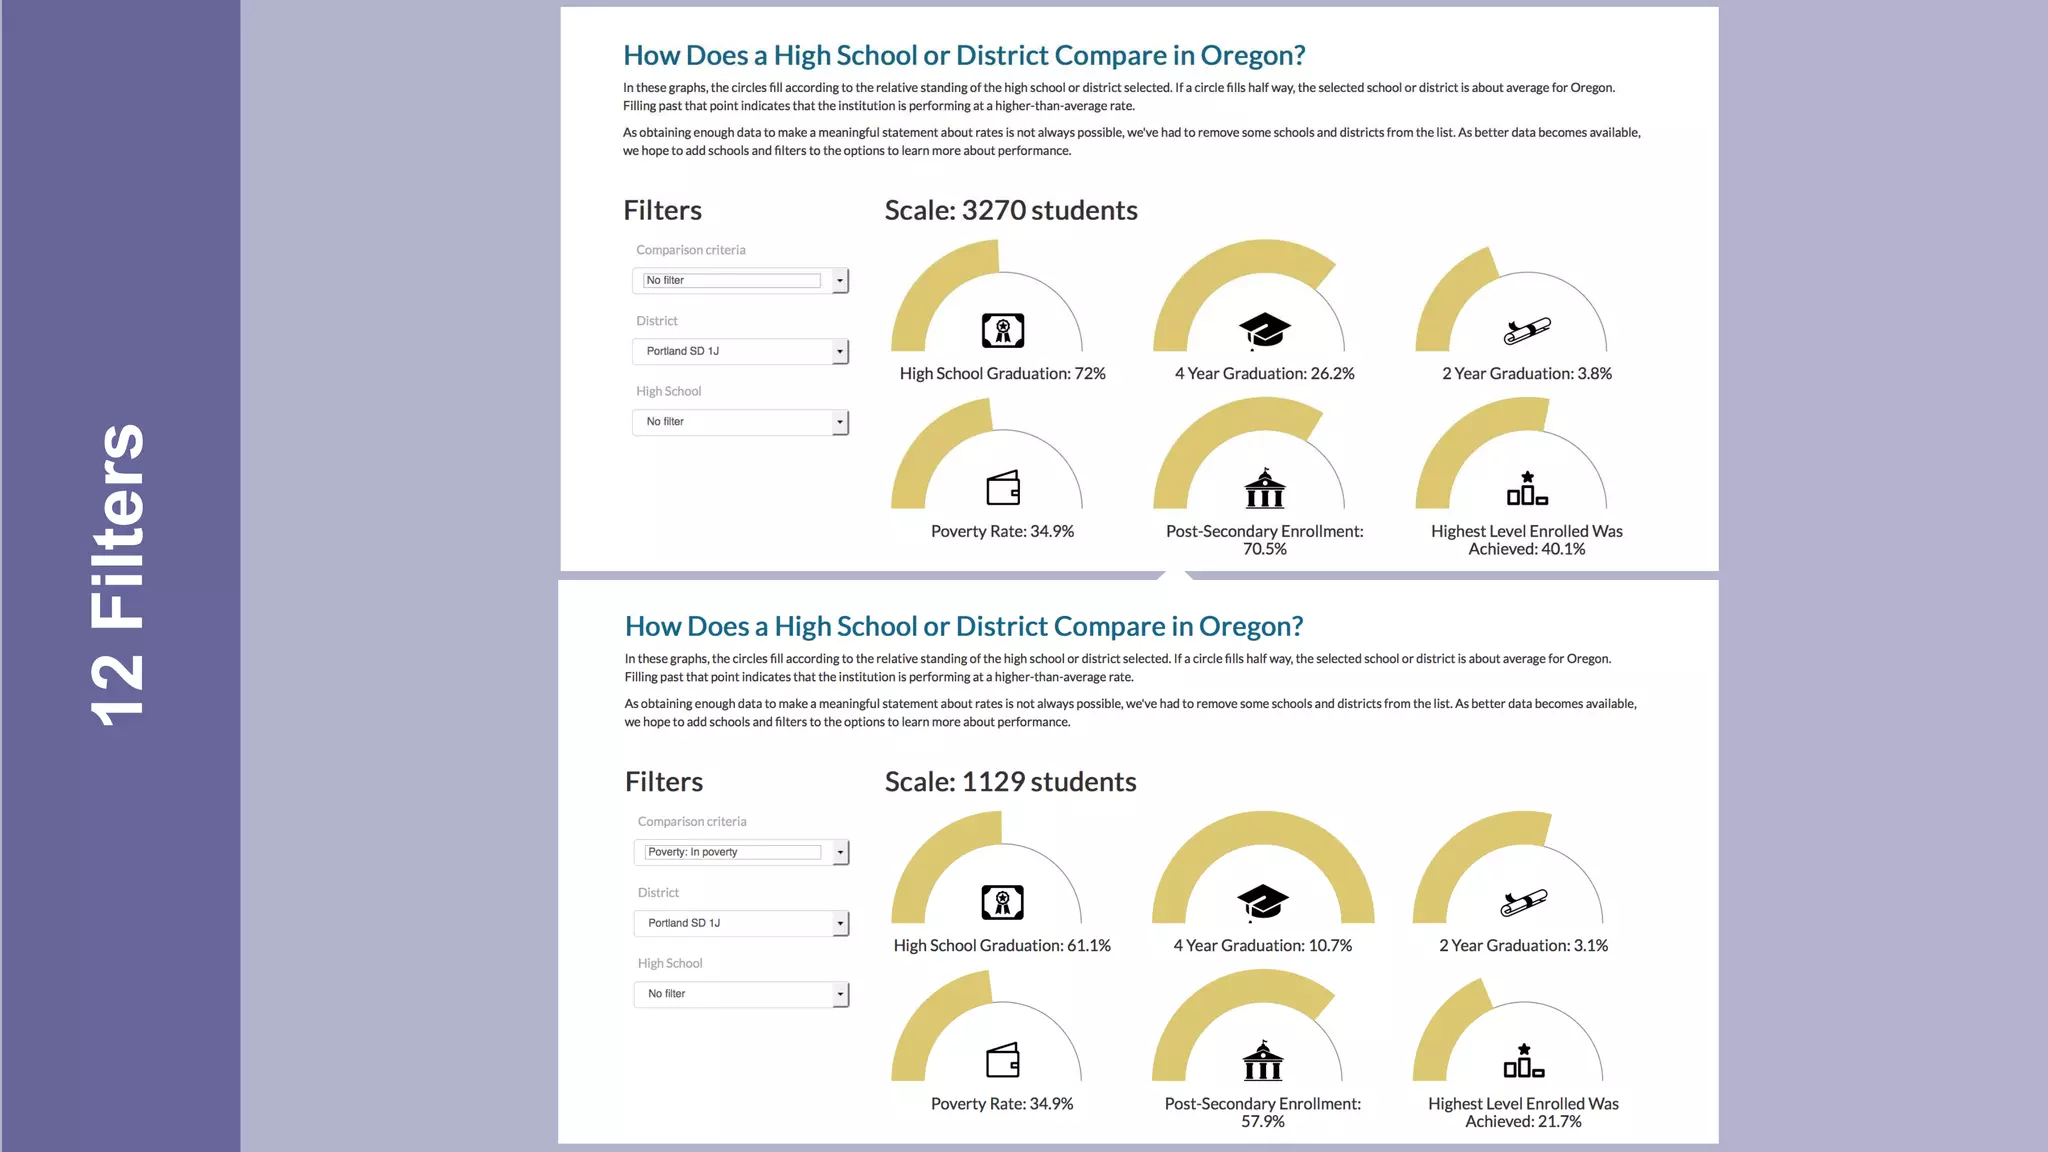Open bottom District 'Portland SD 1J' dropdown
2048x1152 pixels.
[741, 923]
